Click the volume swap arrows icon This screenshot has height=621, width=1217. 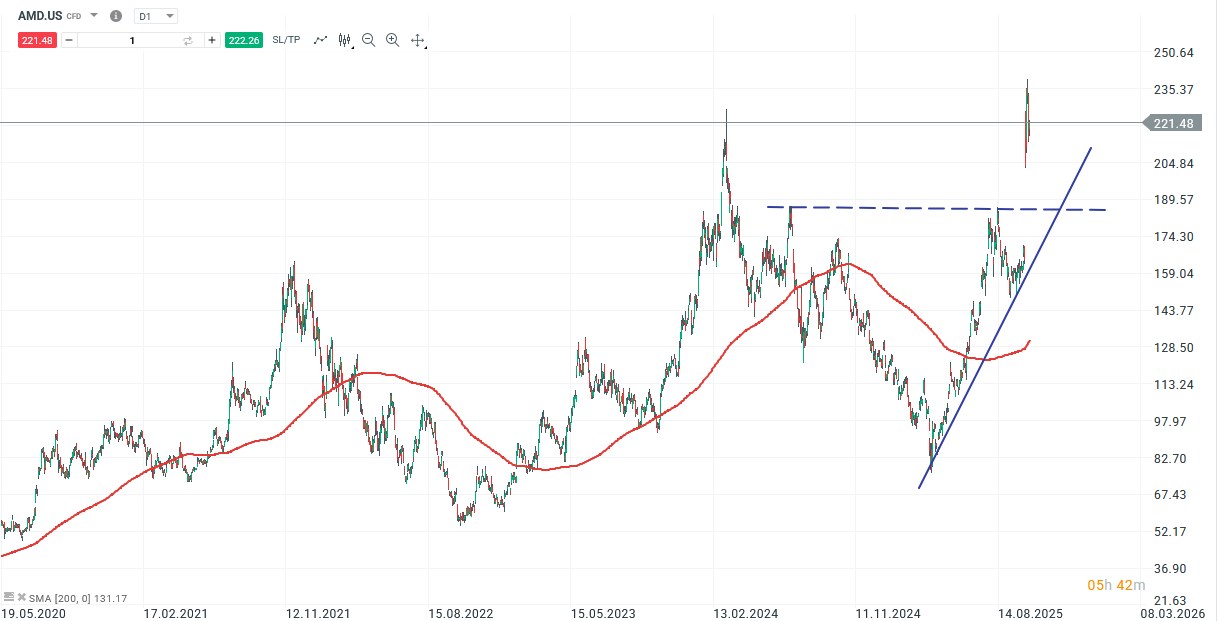pyautogui.click(x=187, y=40)
